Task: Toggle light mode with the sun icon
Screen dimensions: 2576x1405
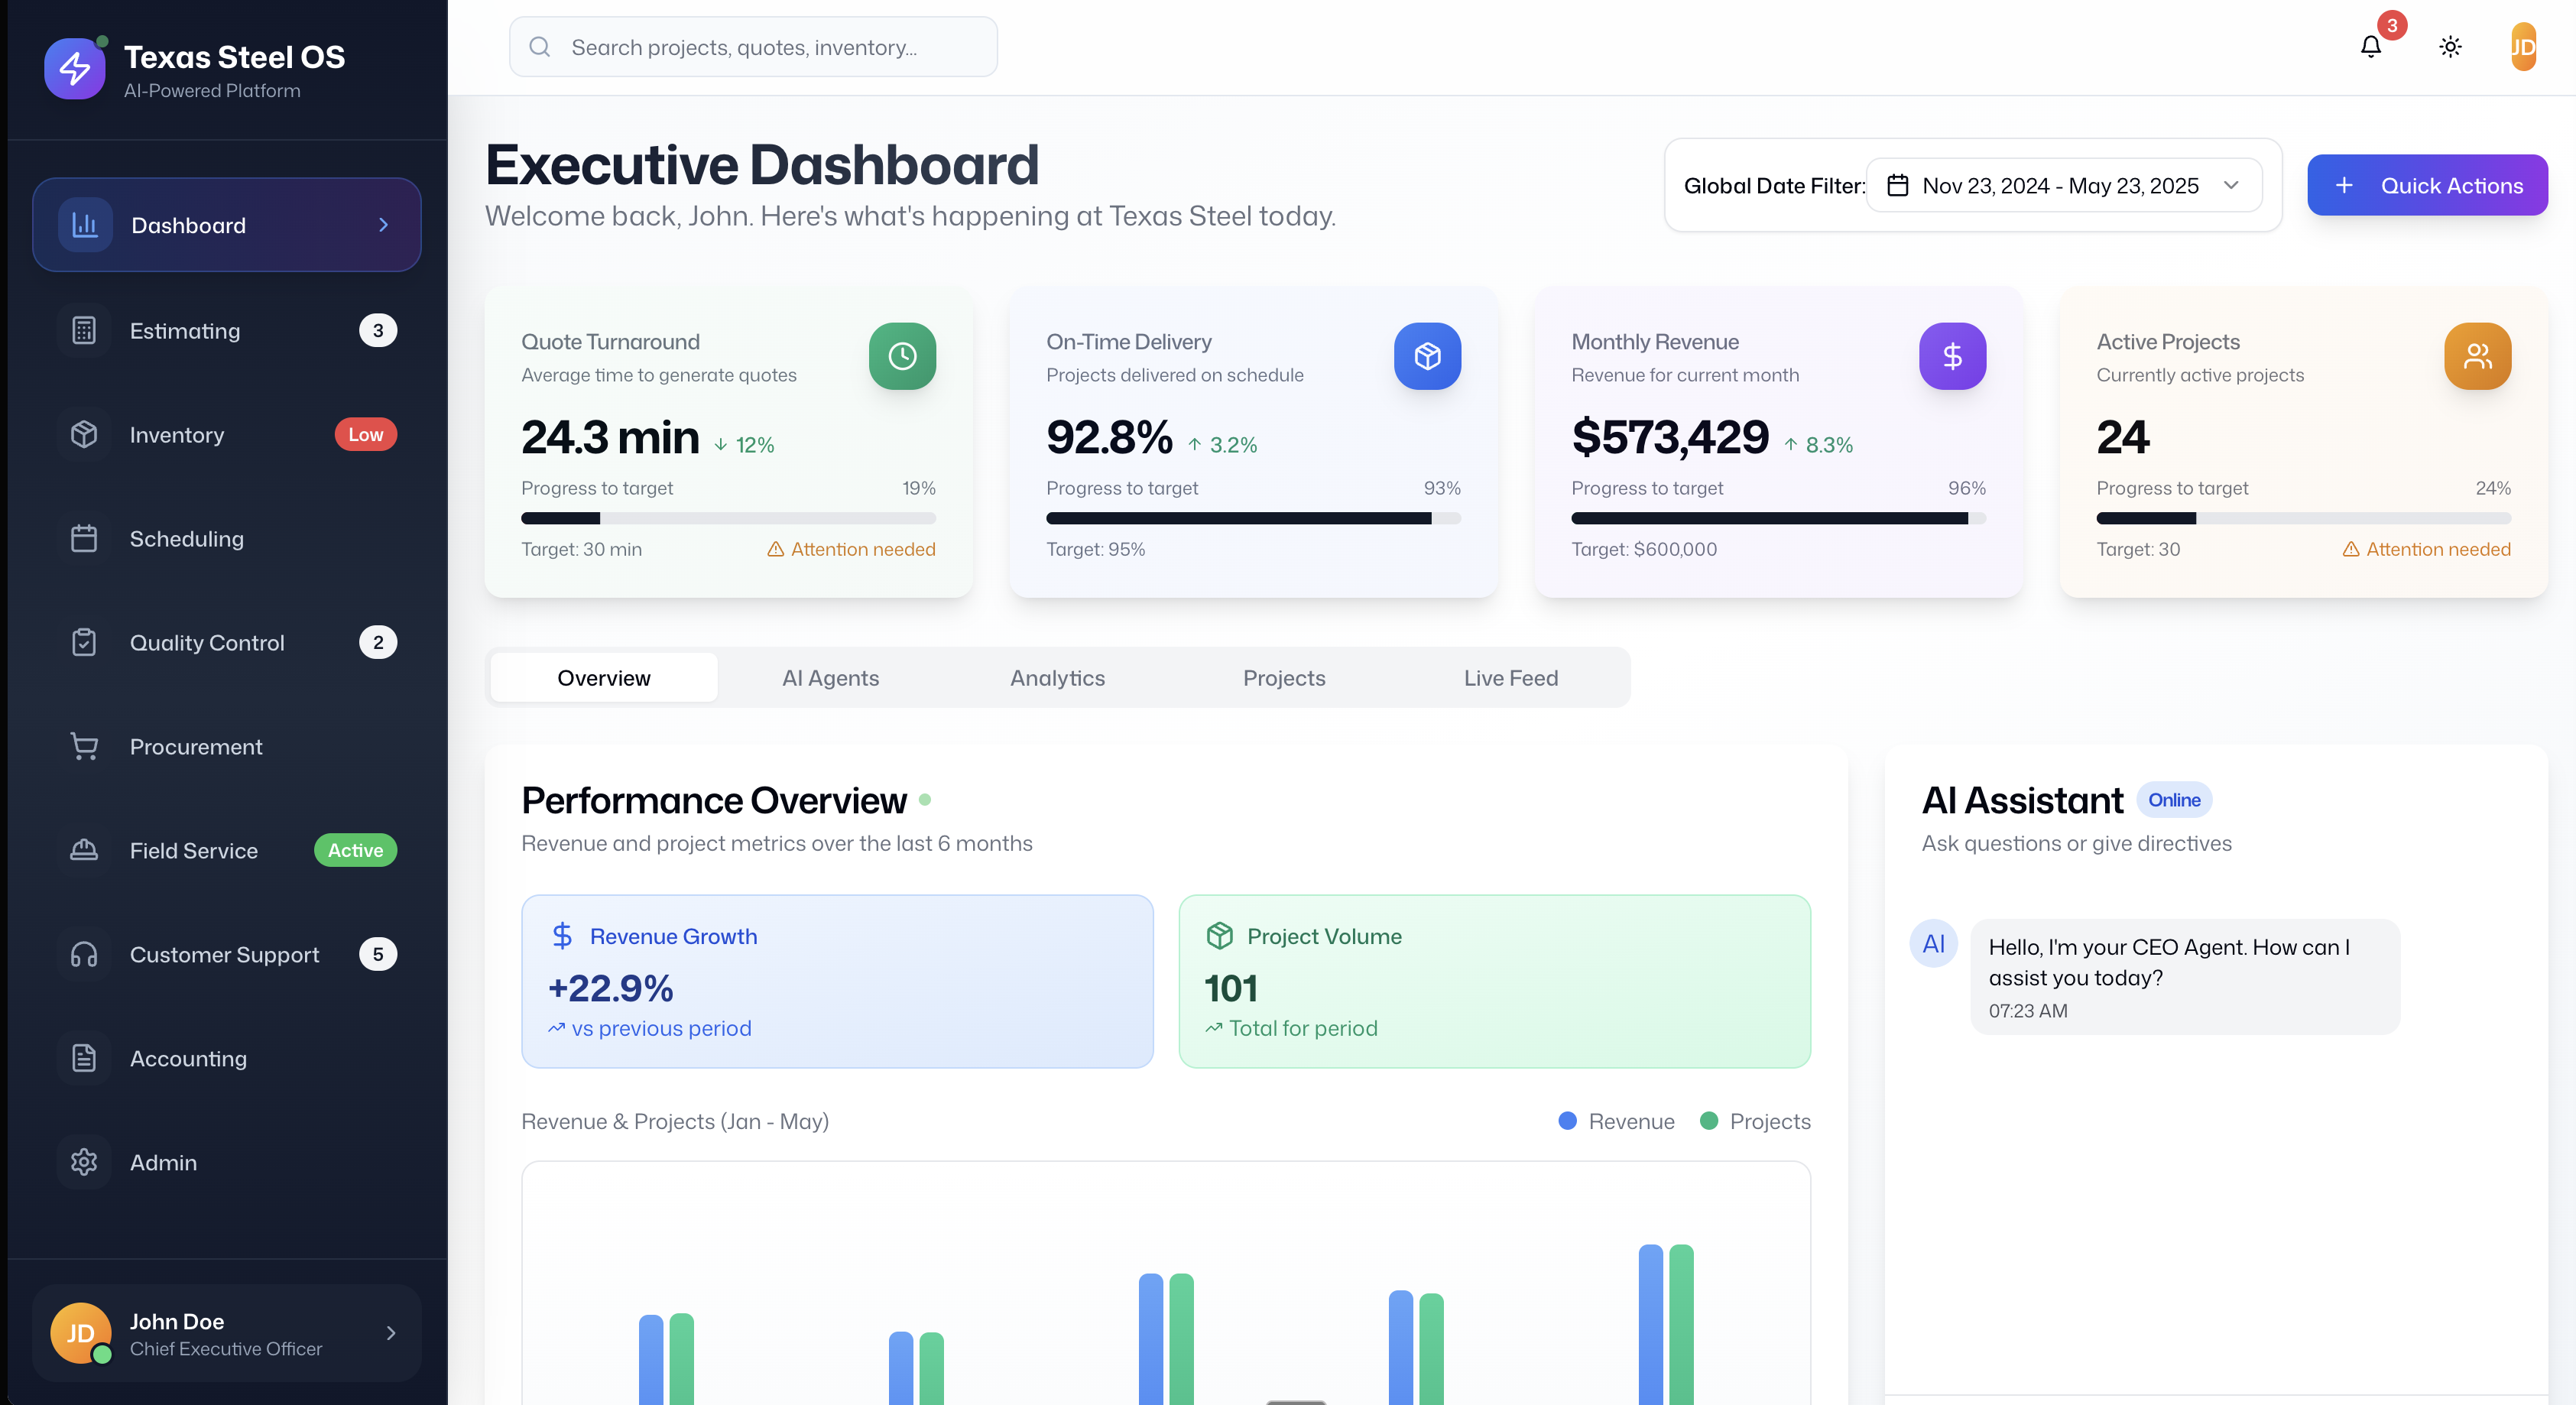Action: click(2450, 47)
